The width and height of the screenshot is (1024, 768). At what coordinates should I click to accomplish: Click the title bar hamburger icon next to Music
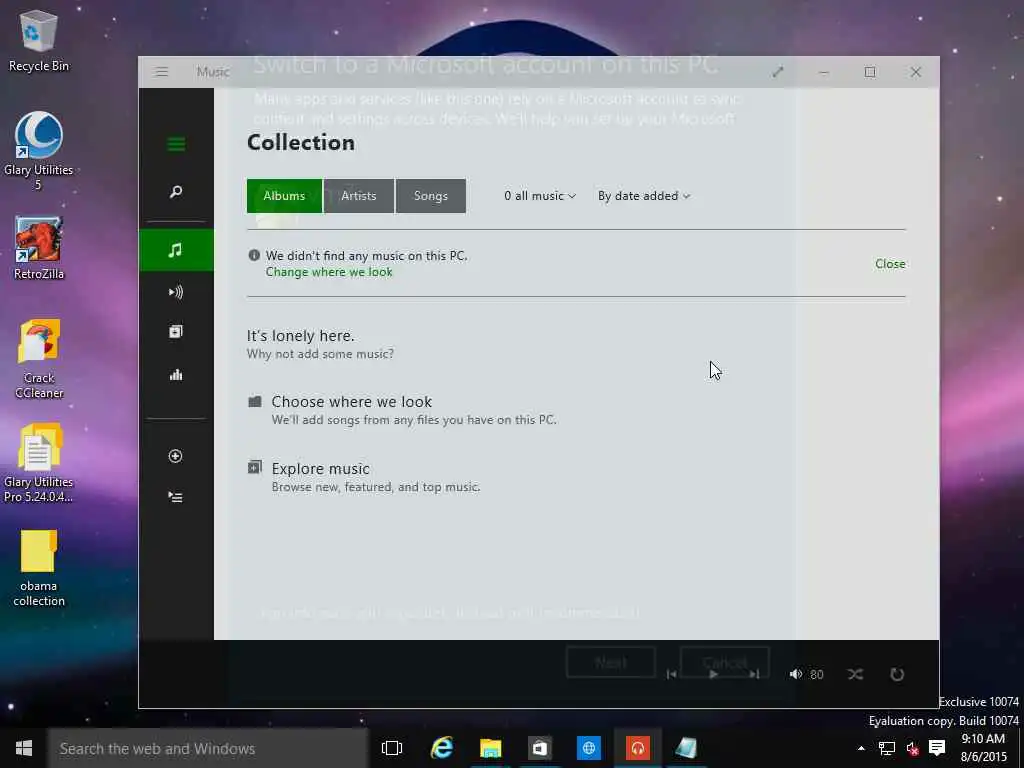[161, 72]
